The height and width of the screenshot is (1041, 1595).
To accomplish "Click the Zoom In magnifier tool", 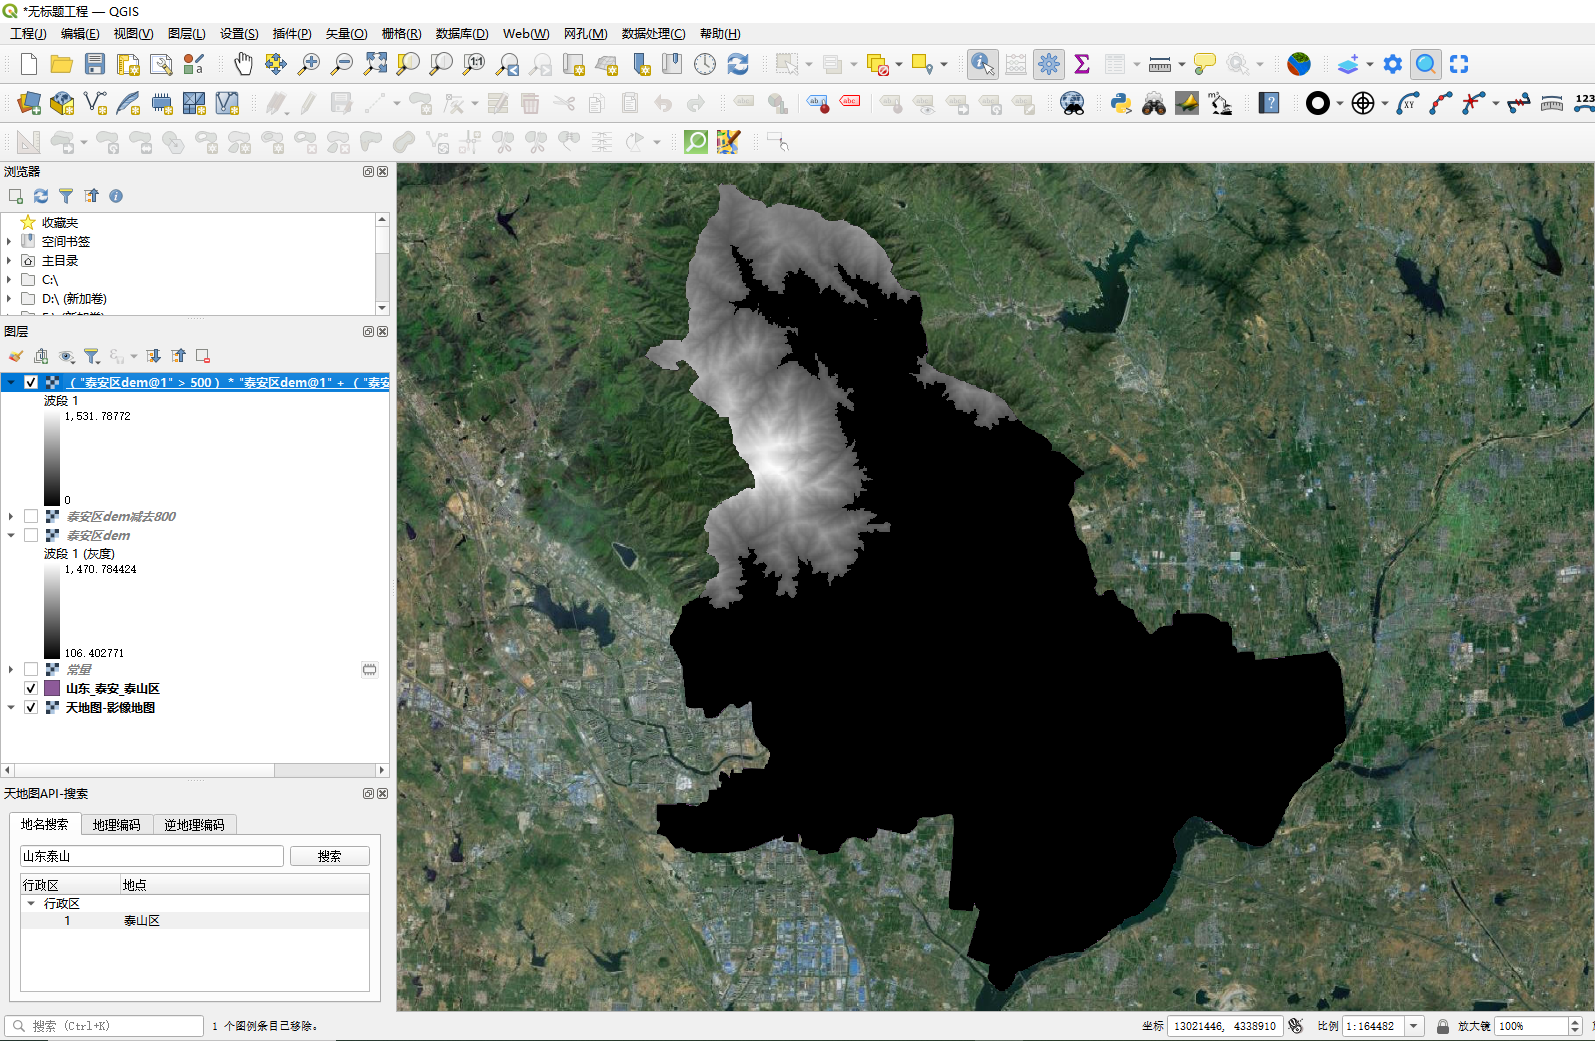I will click(x=309, y=65).
